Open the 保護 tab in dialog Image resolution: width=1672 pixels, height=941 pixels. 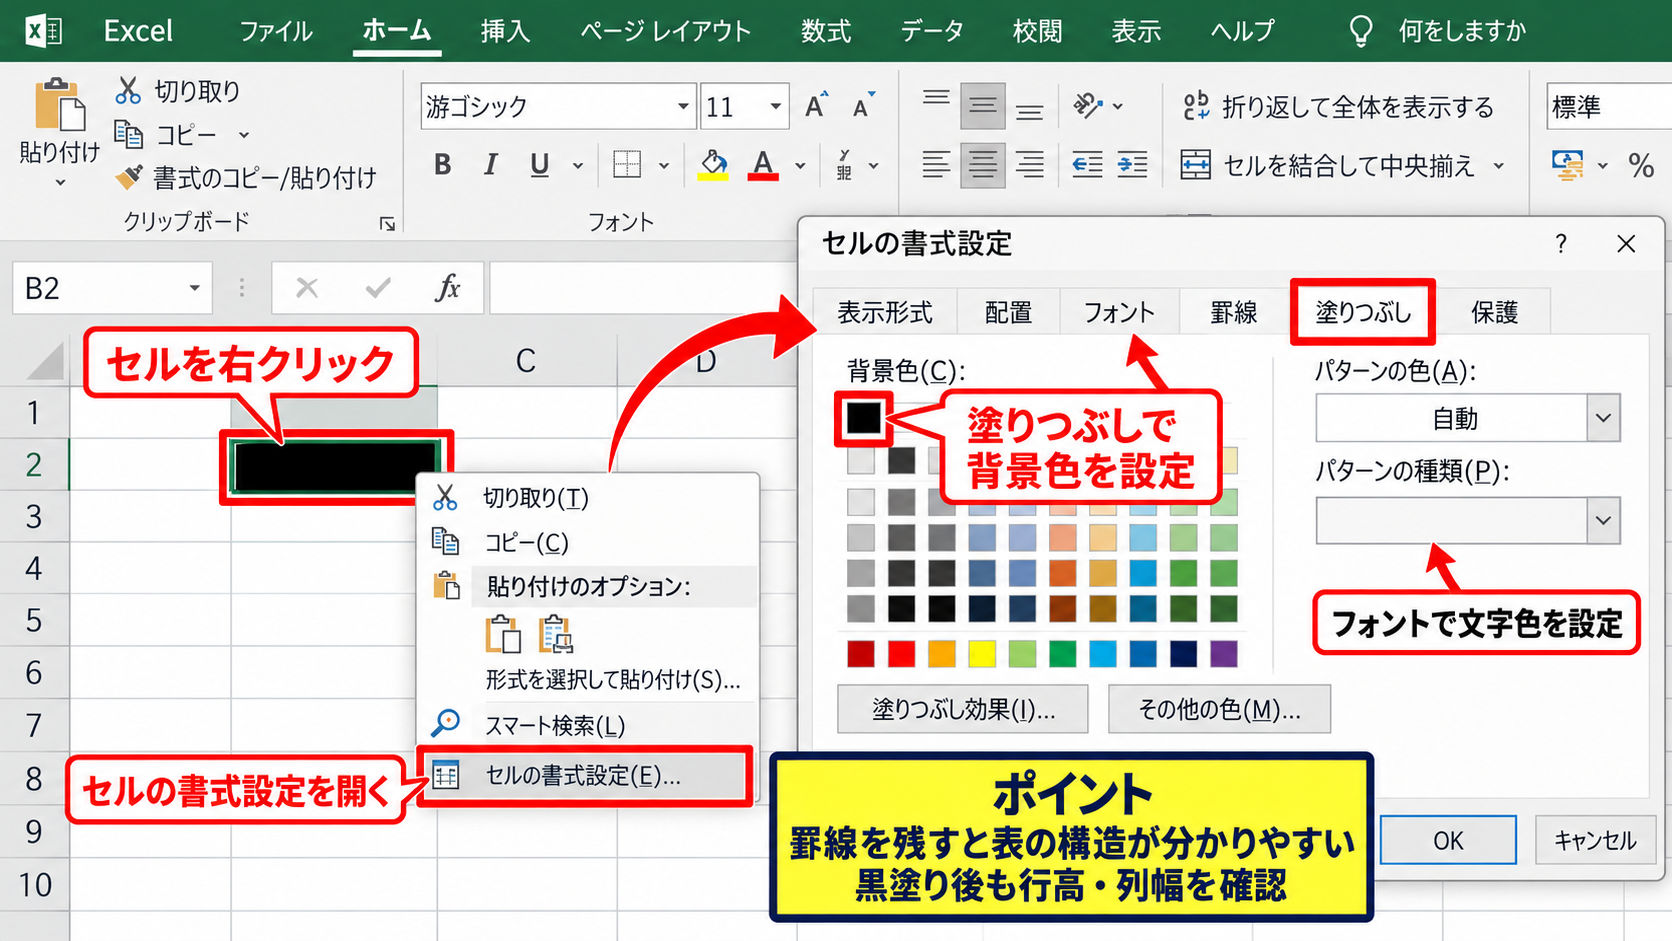[1494, 312]
